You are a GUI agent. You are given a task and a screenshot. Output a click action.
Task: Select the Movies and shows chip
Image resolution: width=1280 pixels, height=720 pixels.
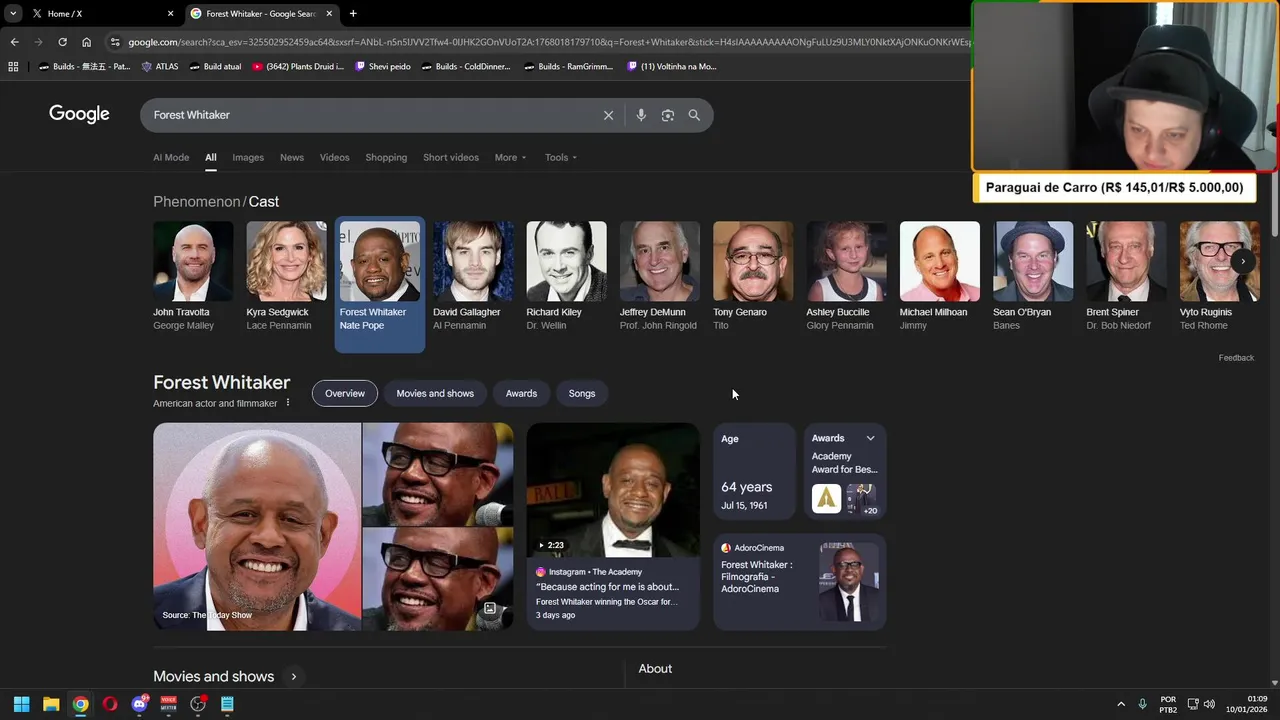(x=435, y=393)
